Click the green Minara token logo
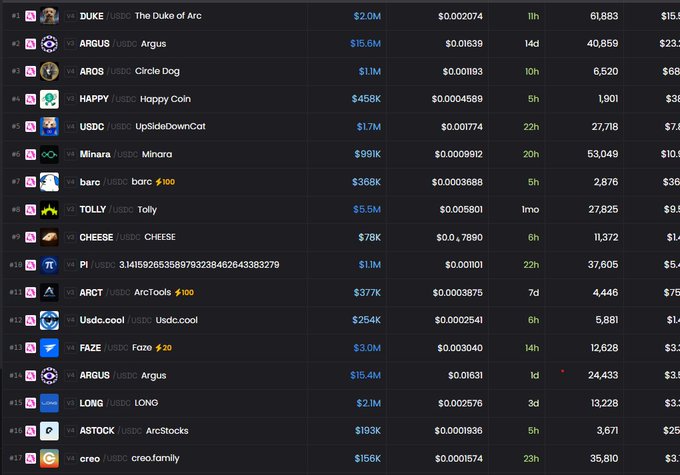 [49, 154]
